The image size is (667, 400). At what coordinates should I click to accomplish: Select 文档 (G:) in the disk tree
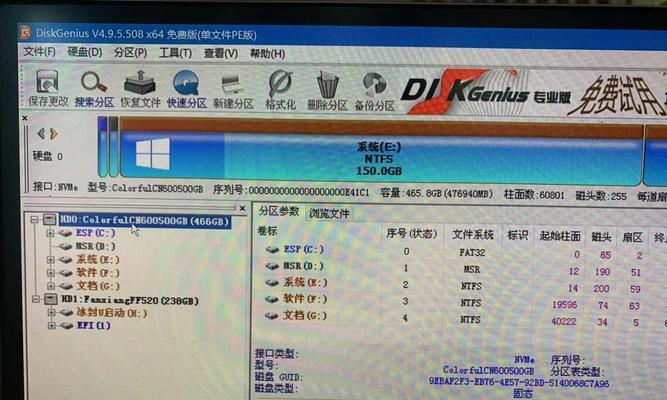[98, 286]
